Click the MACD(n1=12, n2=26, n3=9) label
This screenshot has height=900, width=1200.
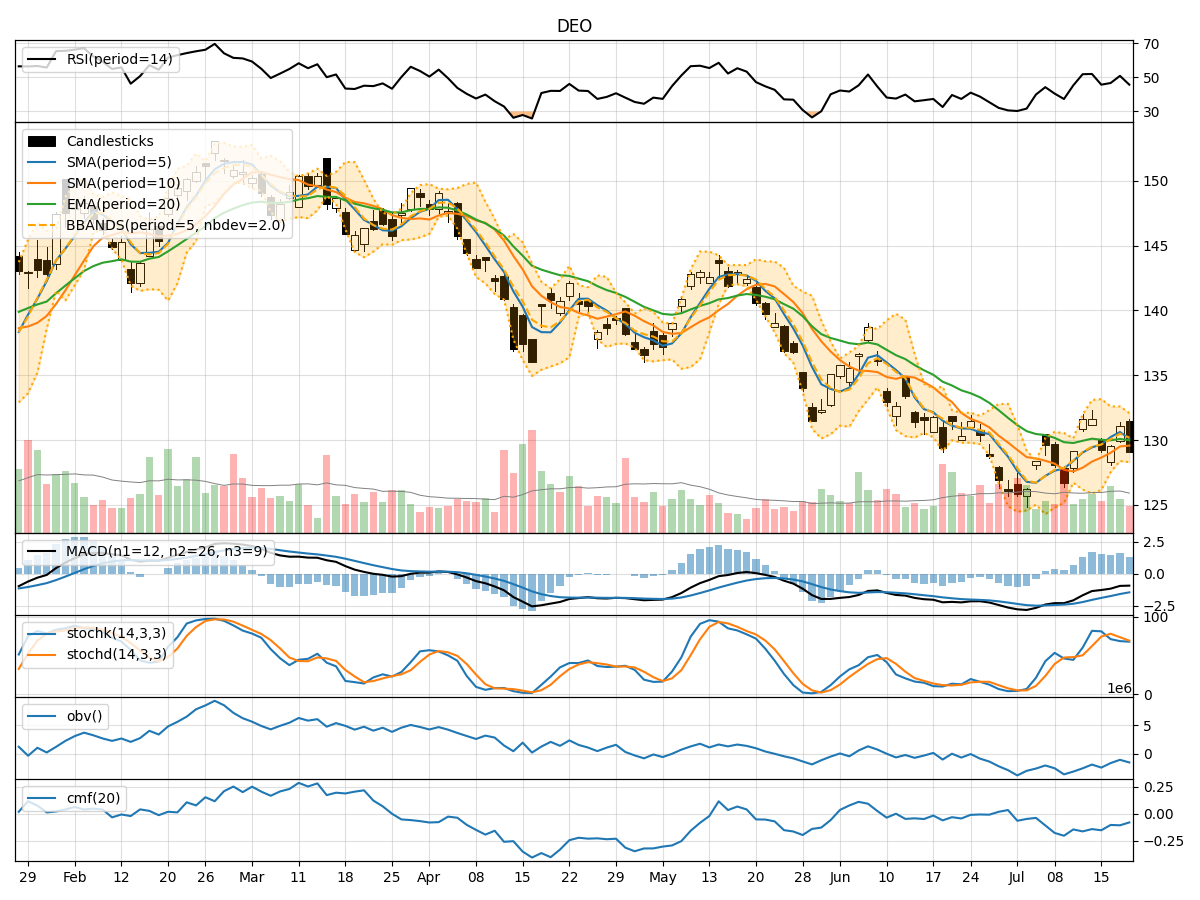click(165, 551)
